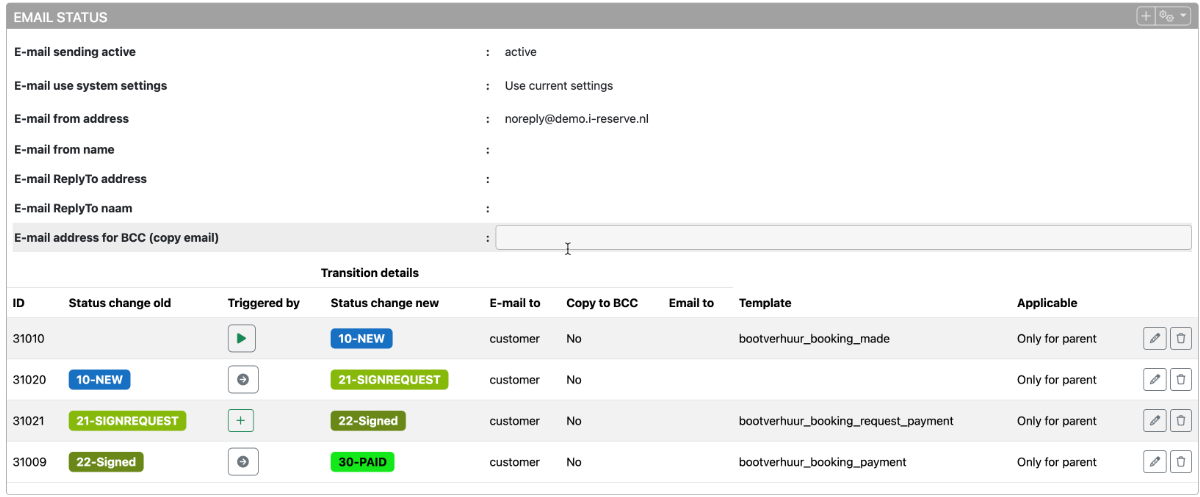1200x497 pixels.
Task: Click the bootverhuur_booking_request_payment template
Action: coord(845,421)
